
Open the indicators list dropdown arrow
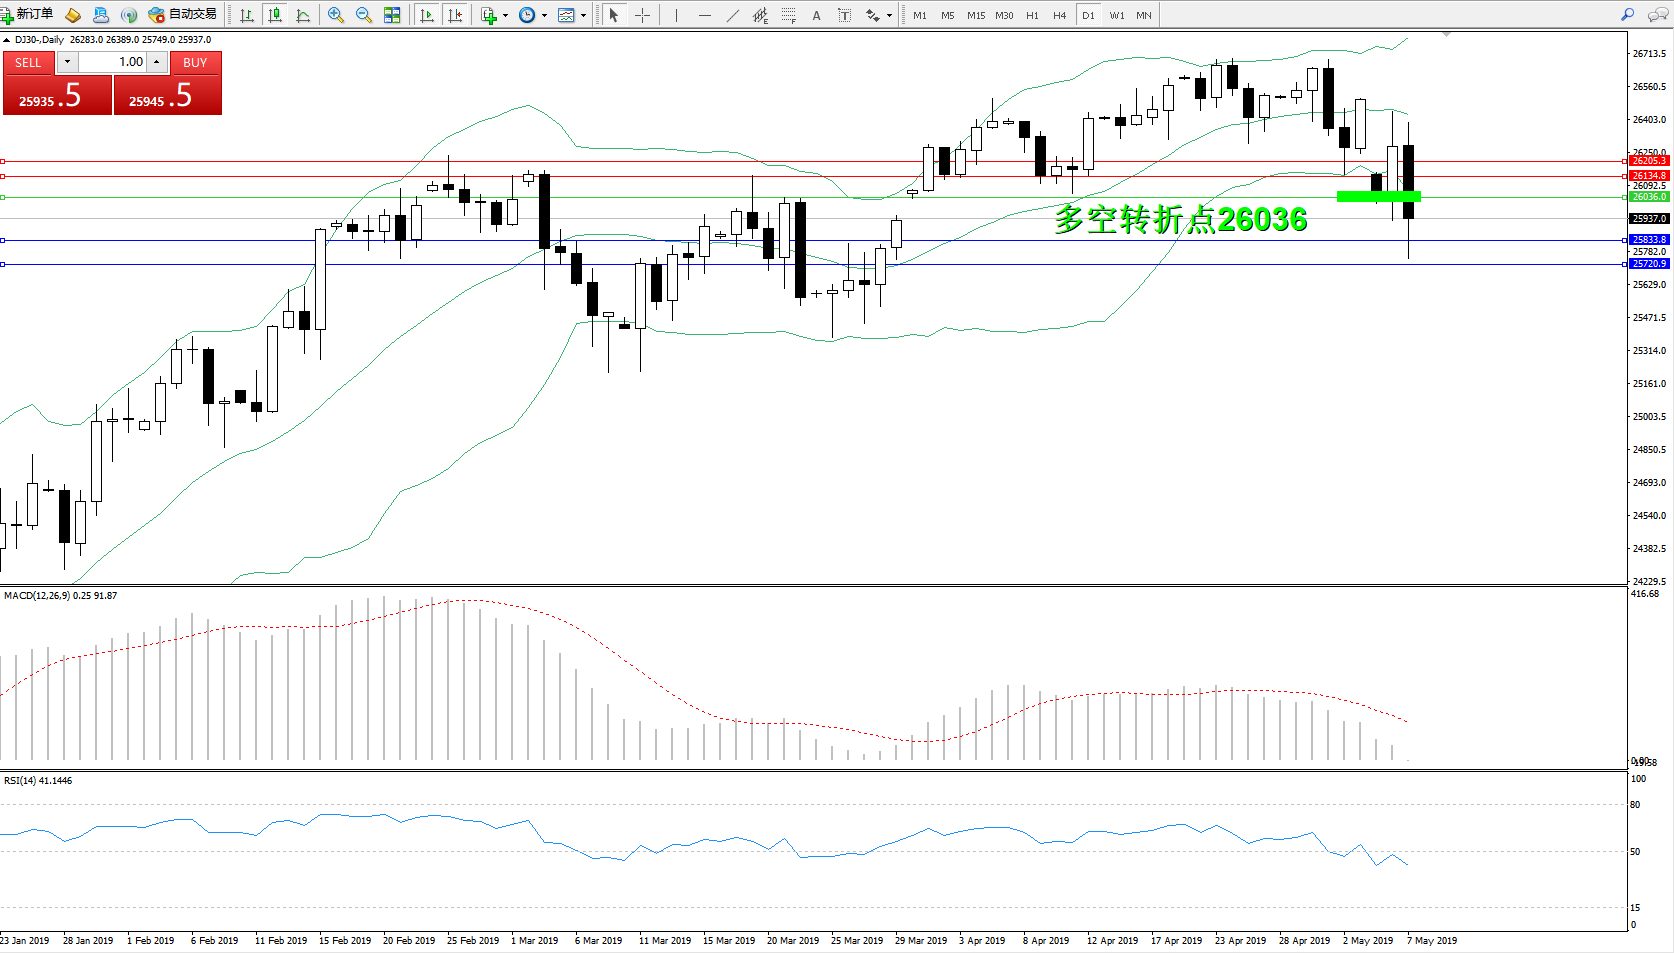click(505, 15)
